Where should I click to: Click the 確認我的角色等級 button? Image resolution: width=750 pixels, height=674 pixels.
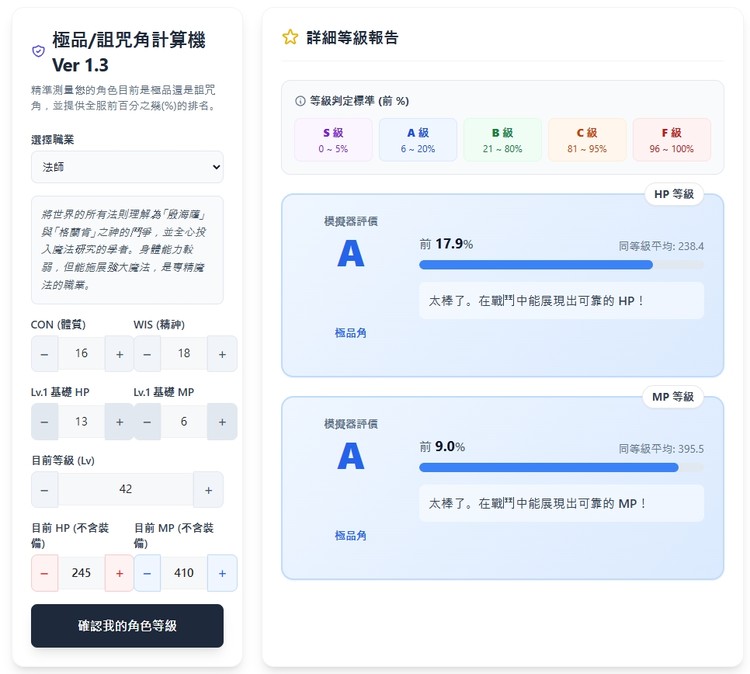[127, 626]
